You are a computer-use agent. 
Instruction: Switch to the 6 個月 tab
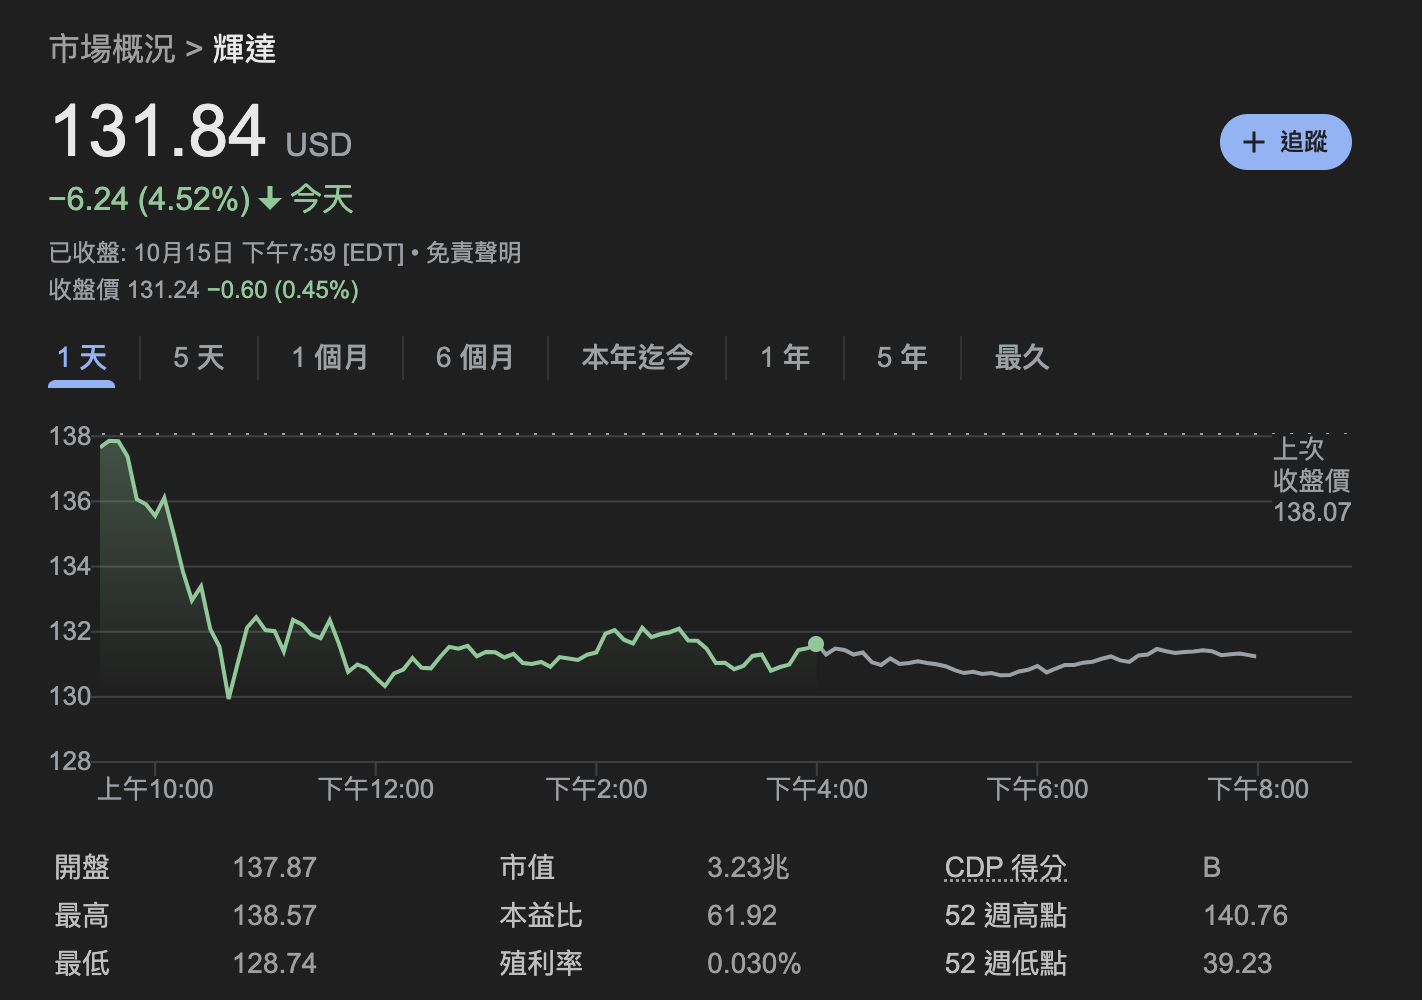[475, 357]
